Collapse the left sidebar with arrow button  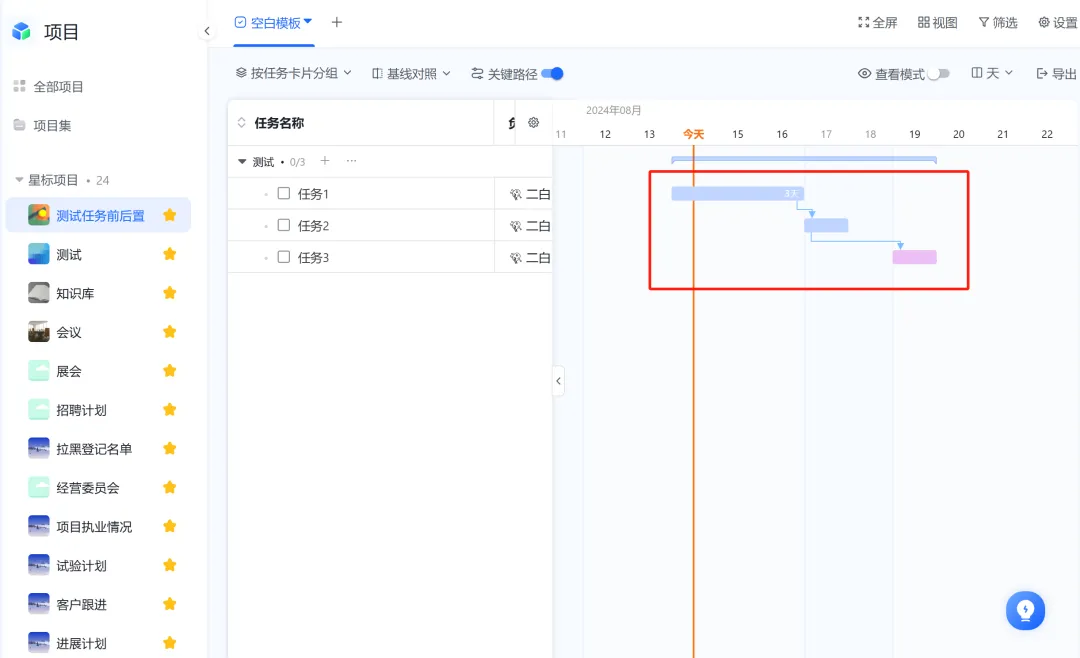(x=207, y=31)
